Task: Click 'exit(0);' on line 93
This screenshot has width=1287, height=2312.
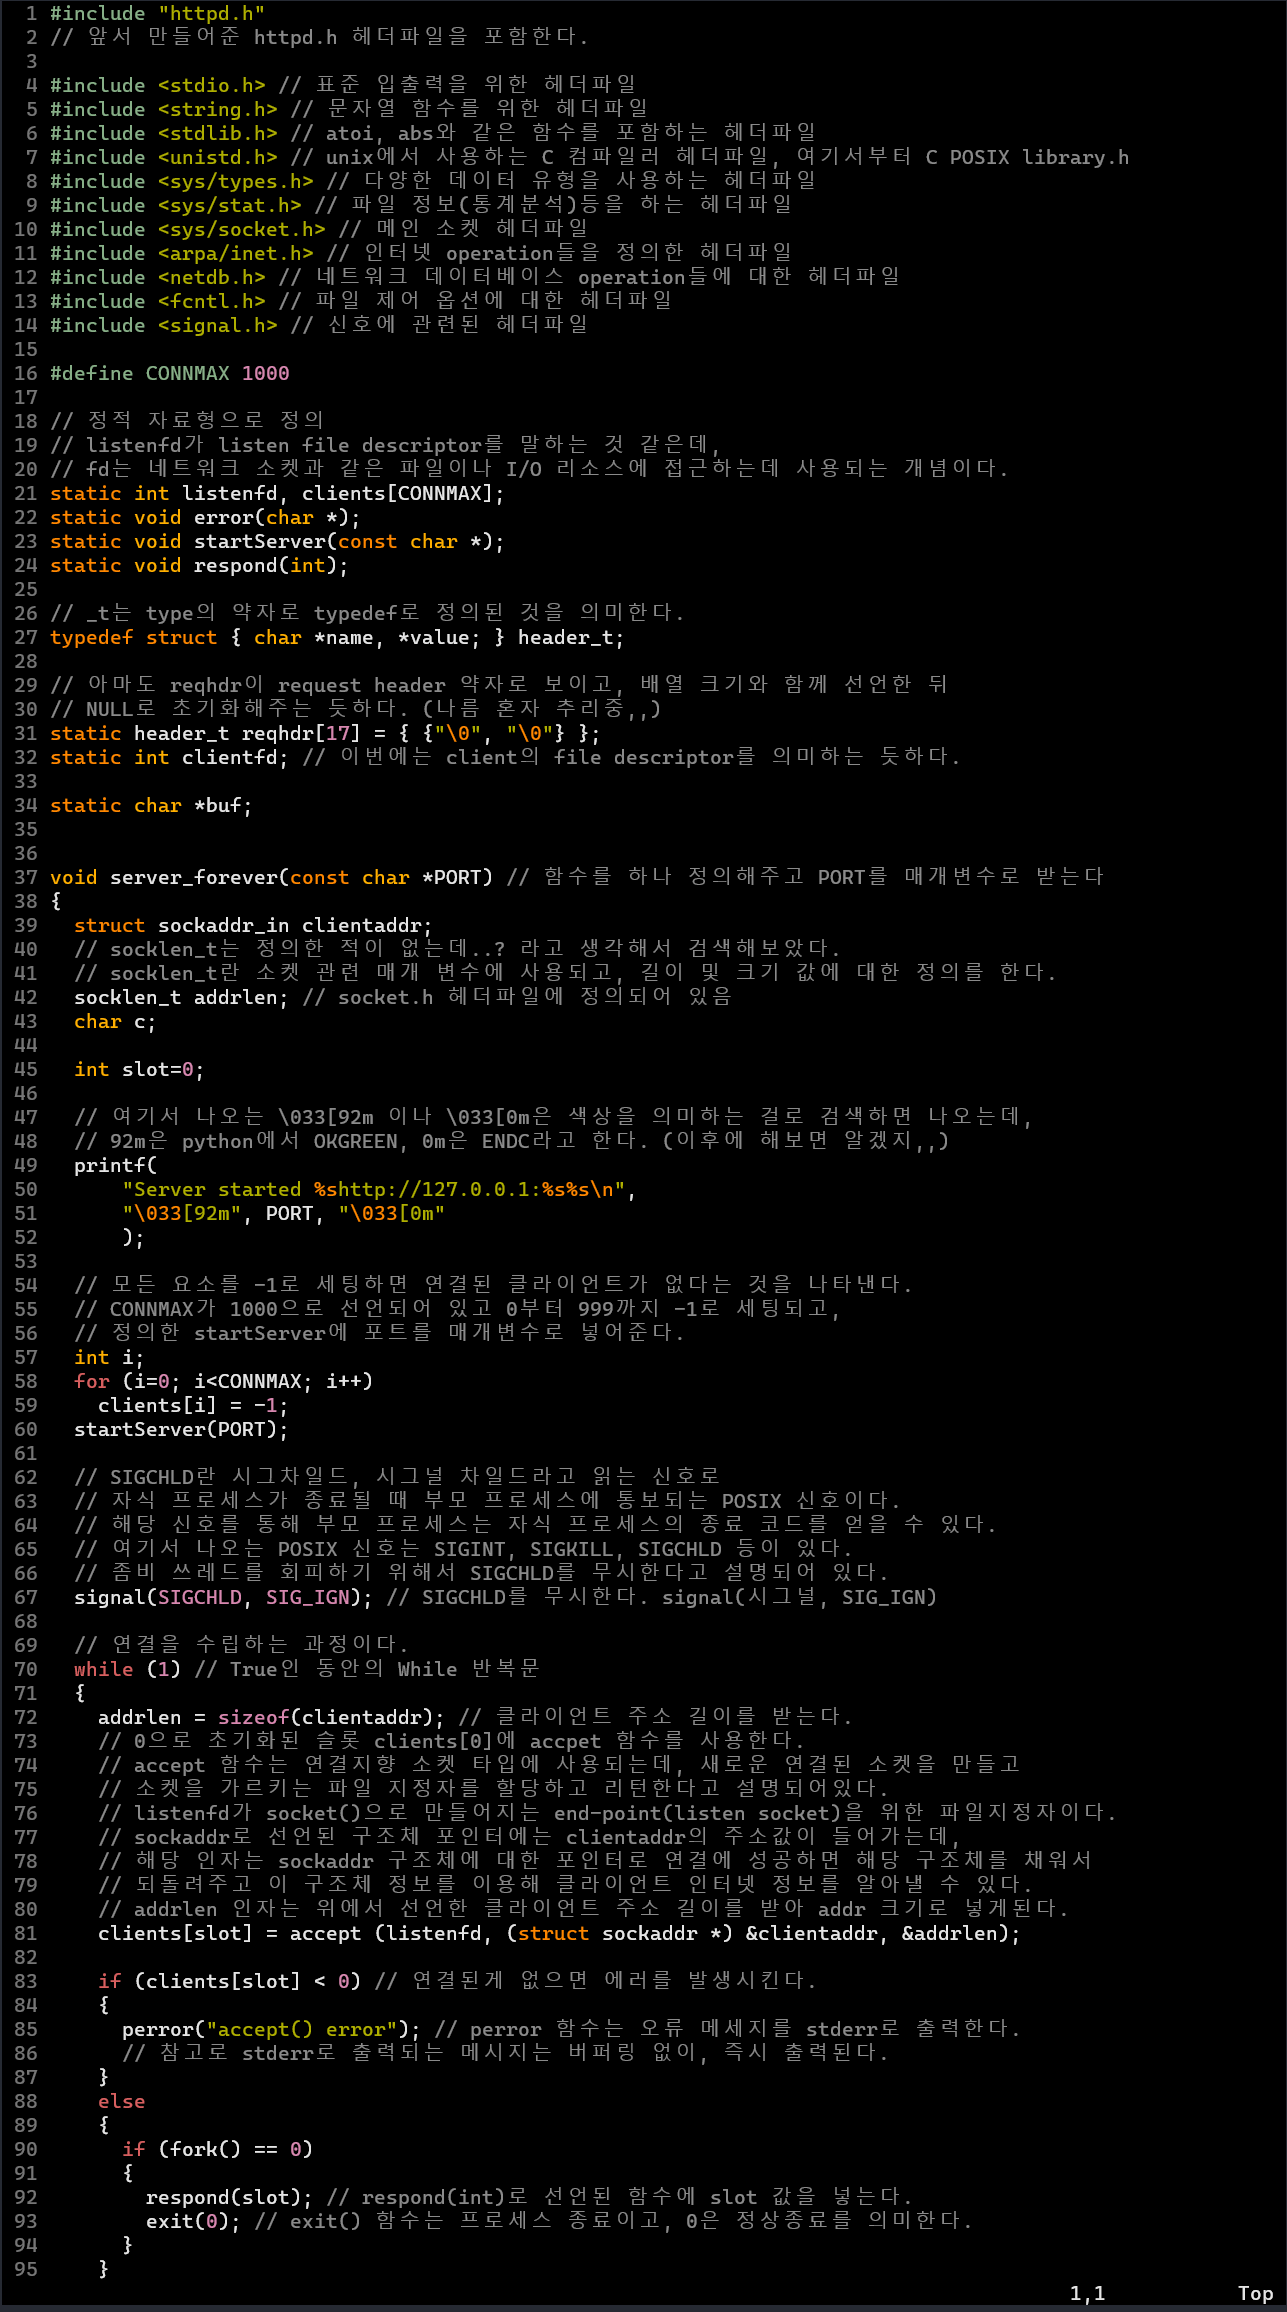Action: click(193, 2221)
